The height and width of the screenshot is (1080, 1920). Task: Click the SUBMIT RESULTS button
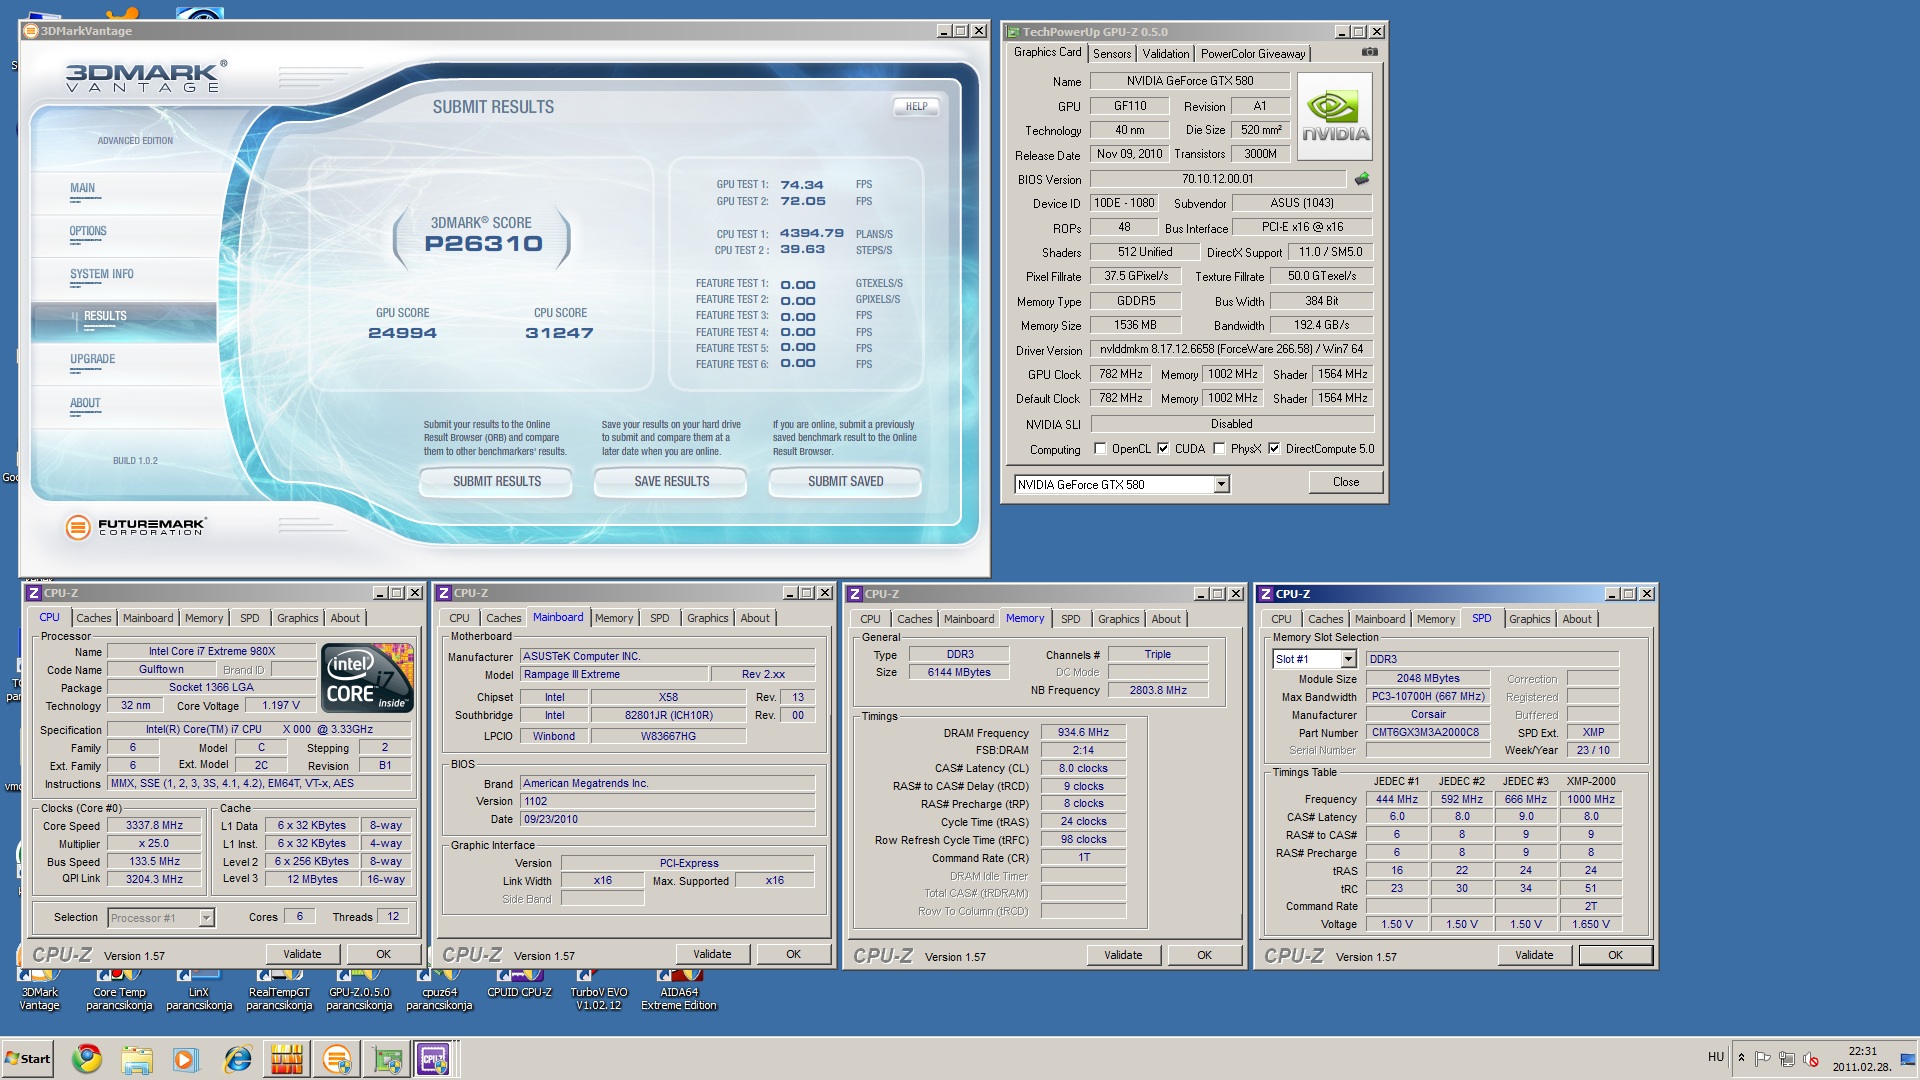[x=496, y=482]
